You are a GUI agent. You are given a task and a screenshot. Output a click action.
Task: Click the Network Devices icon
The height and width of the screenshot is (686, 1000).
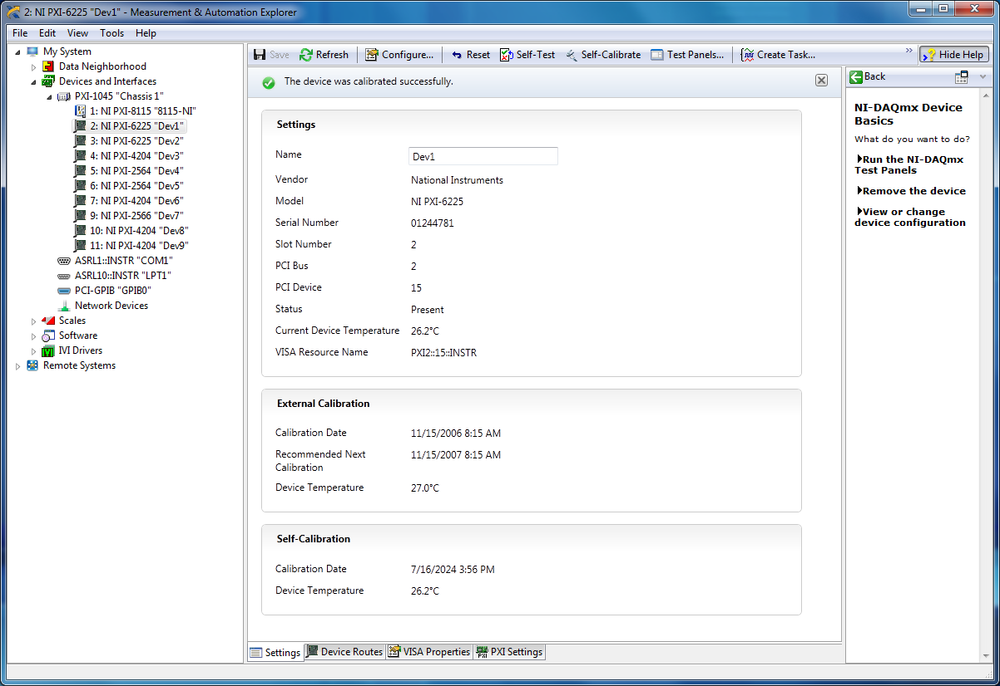coord(64,306)
